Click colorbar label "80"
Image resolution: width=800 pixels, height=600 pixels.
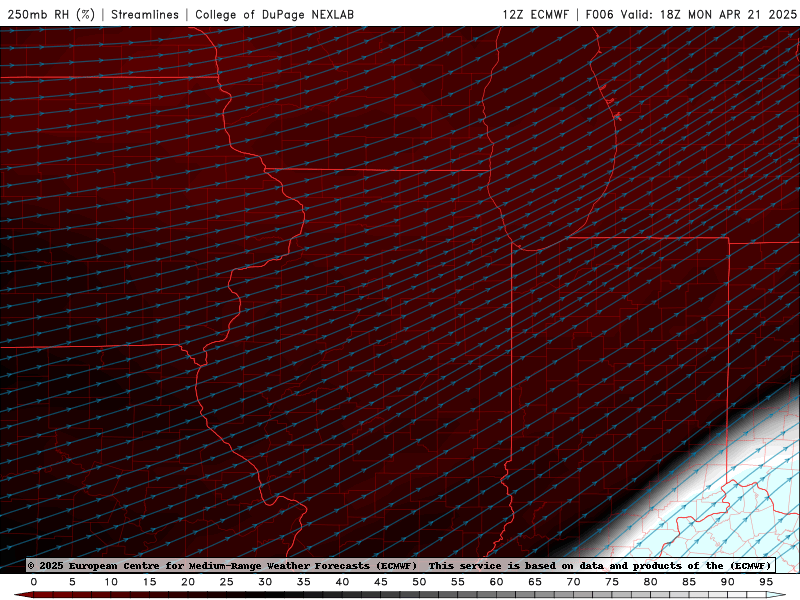[650, 582]
